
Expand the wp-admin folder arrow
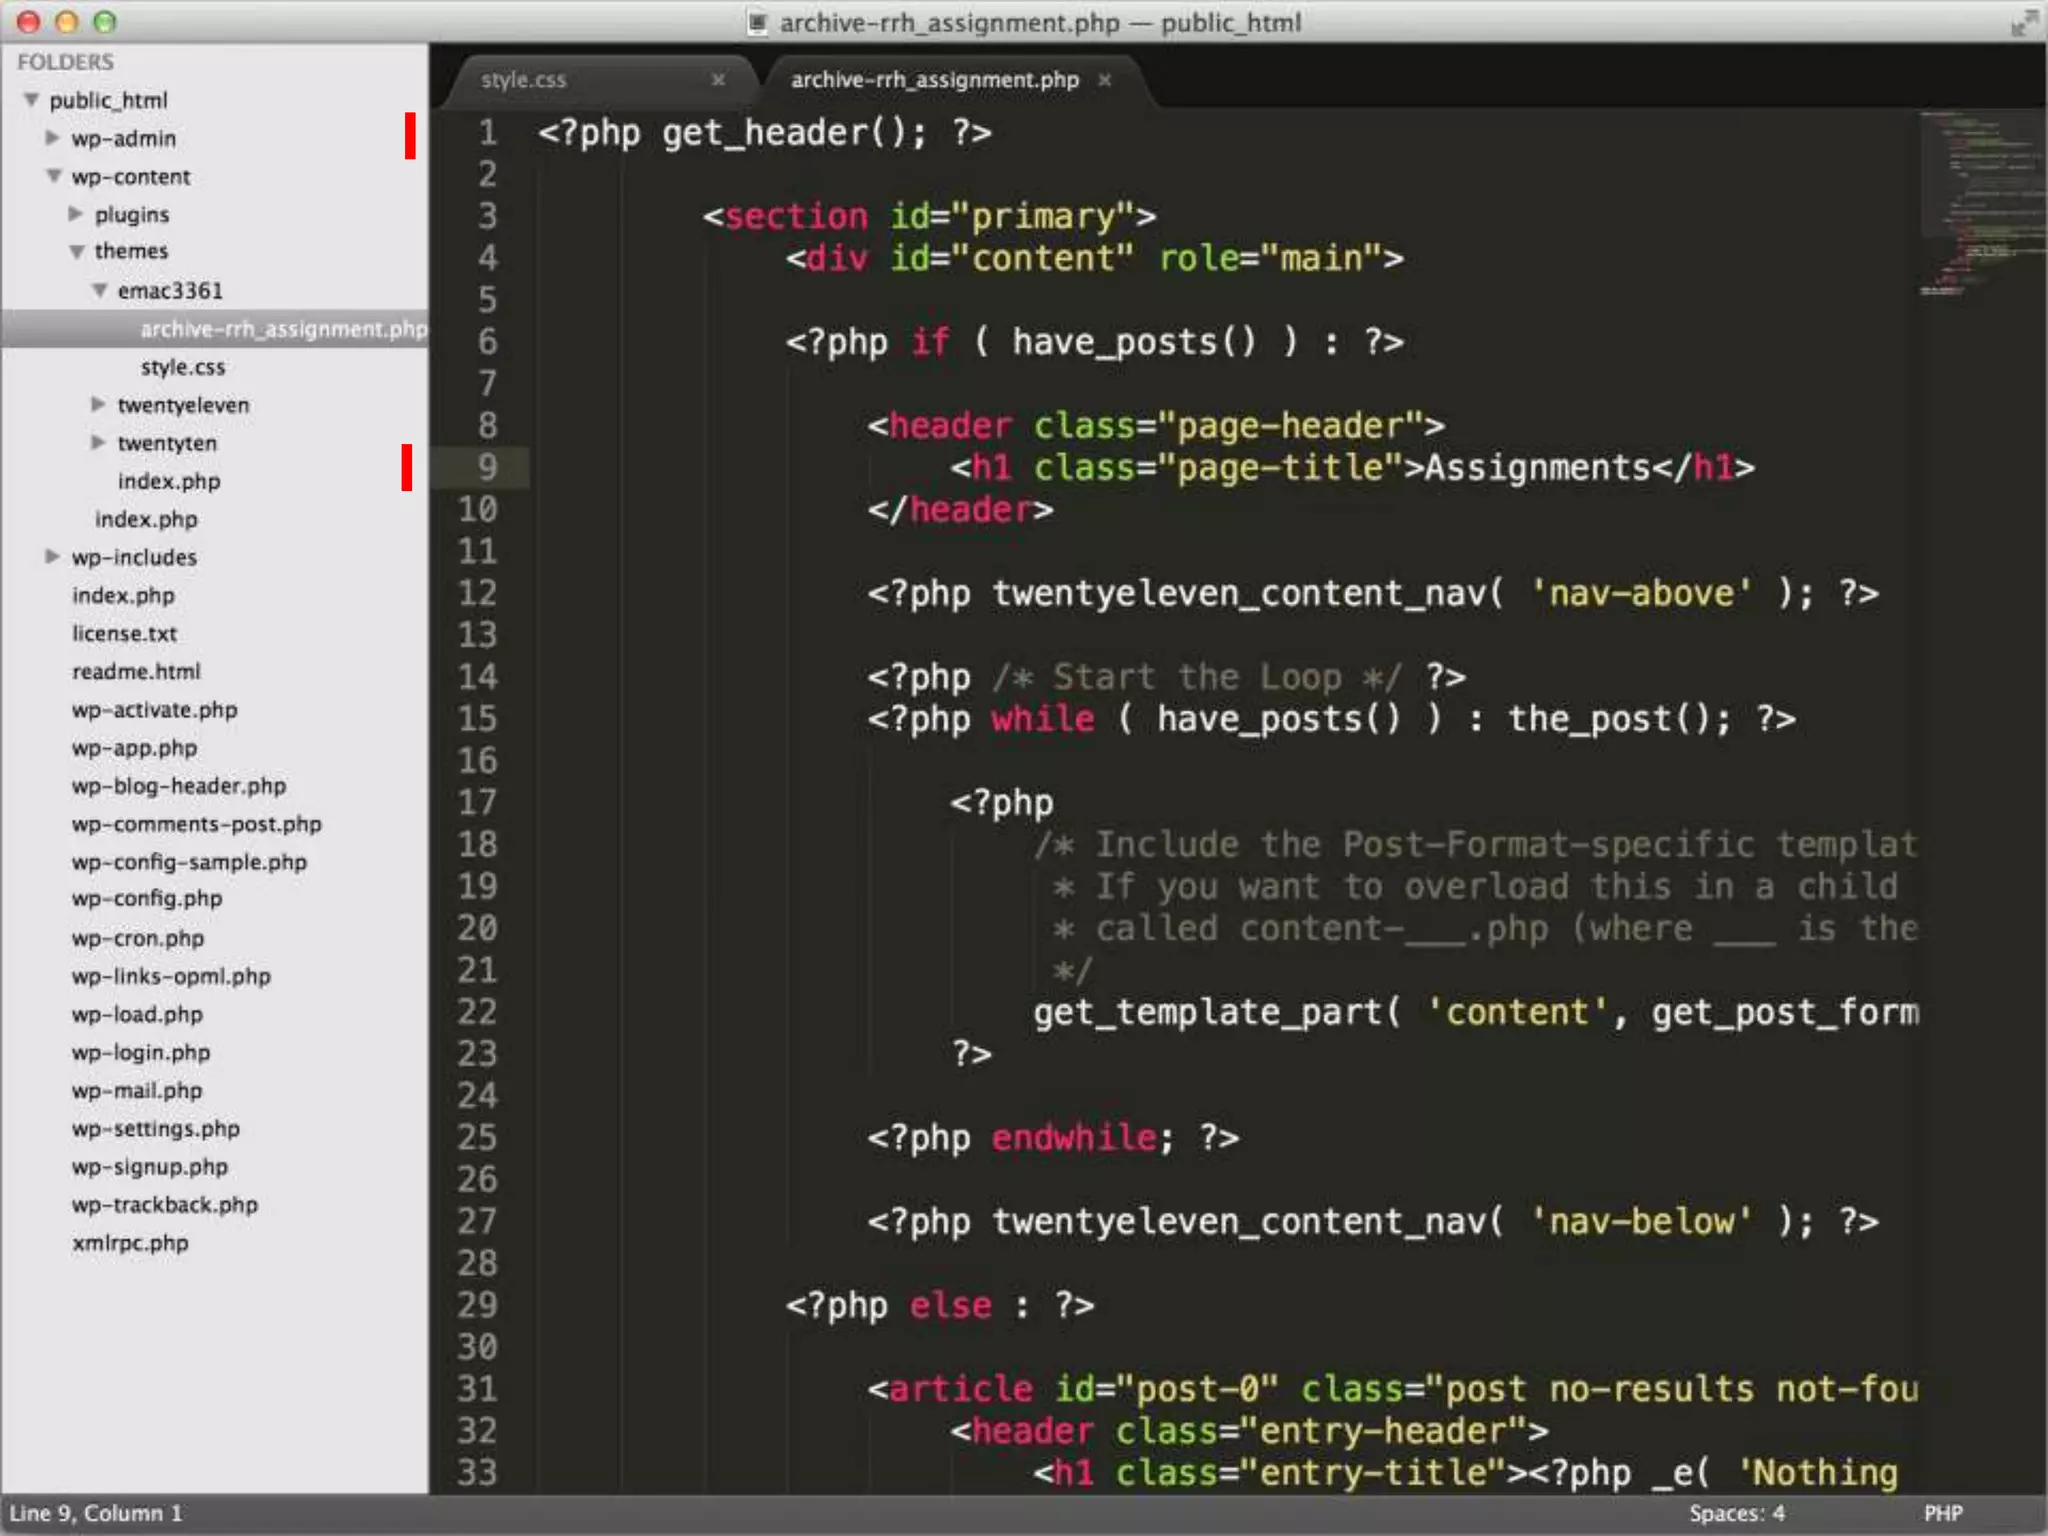point(53,138)
